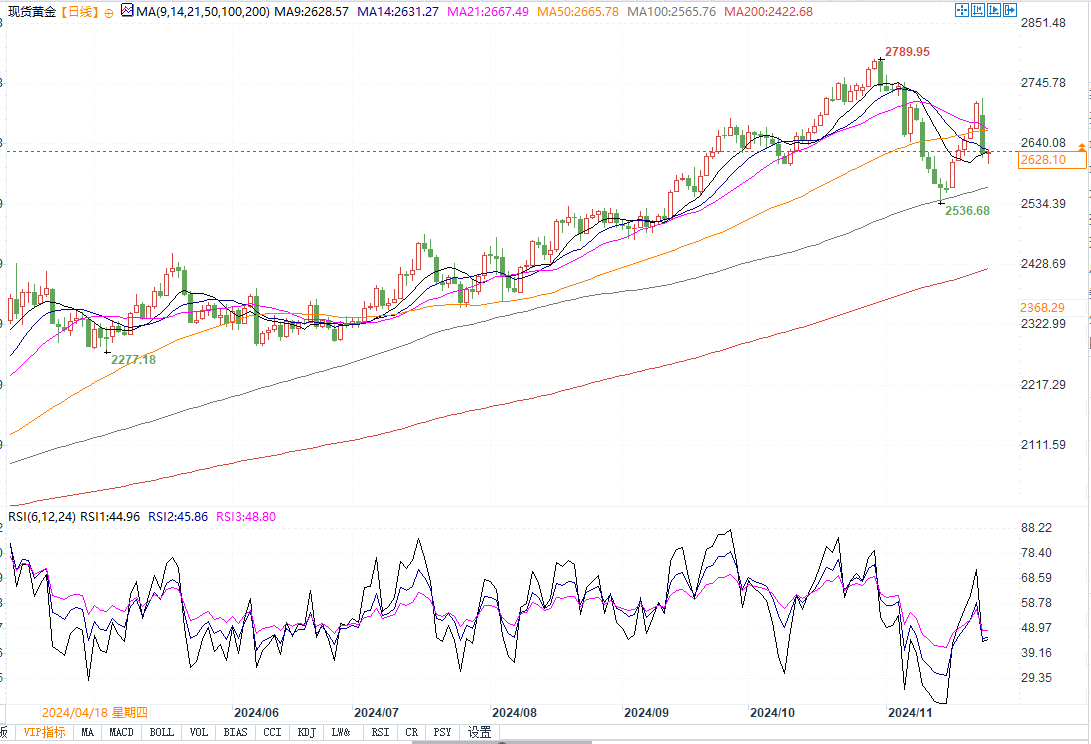Viewport: 1091px width, 744px height.
Task: Show the KDJ indicator tab
Action: [x=303, y=732]
